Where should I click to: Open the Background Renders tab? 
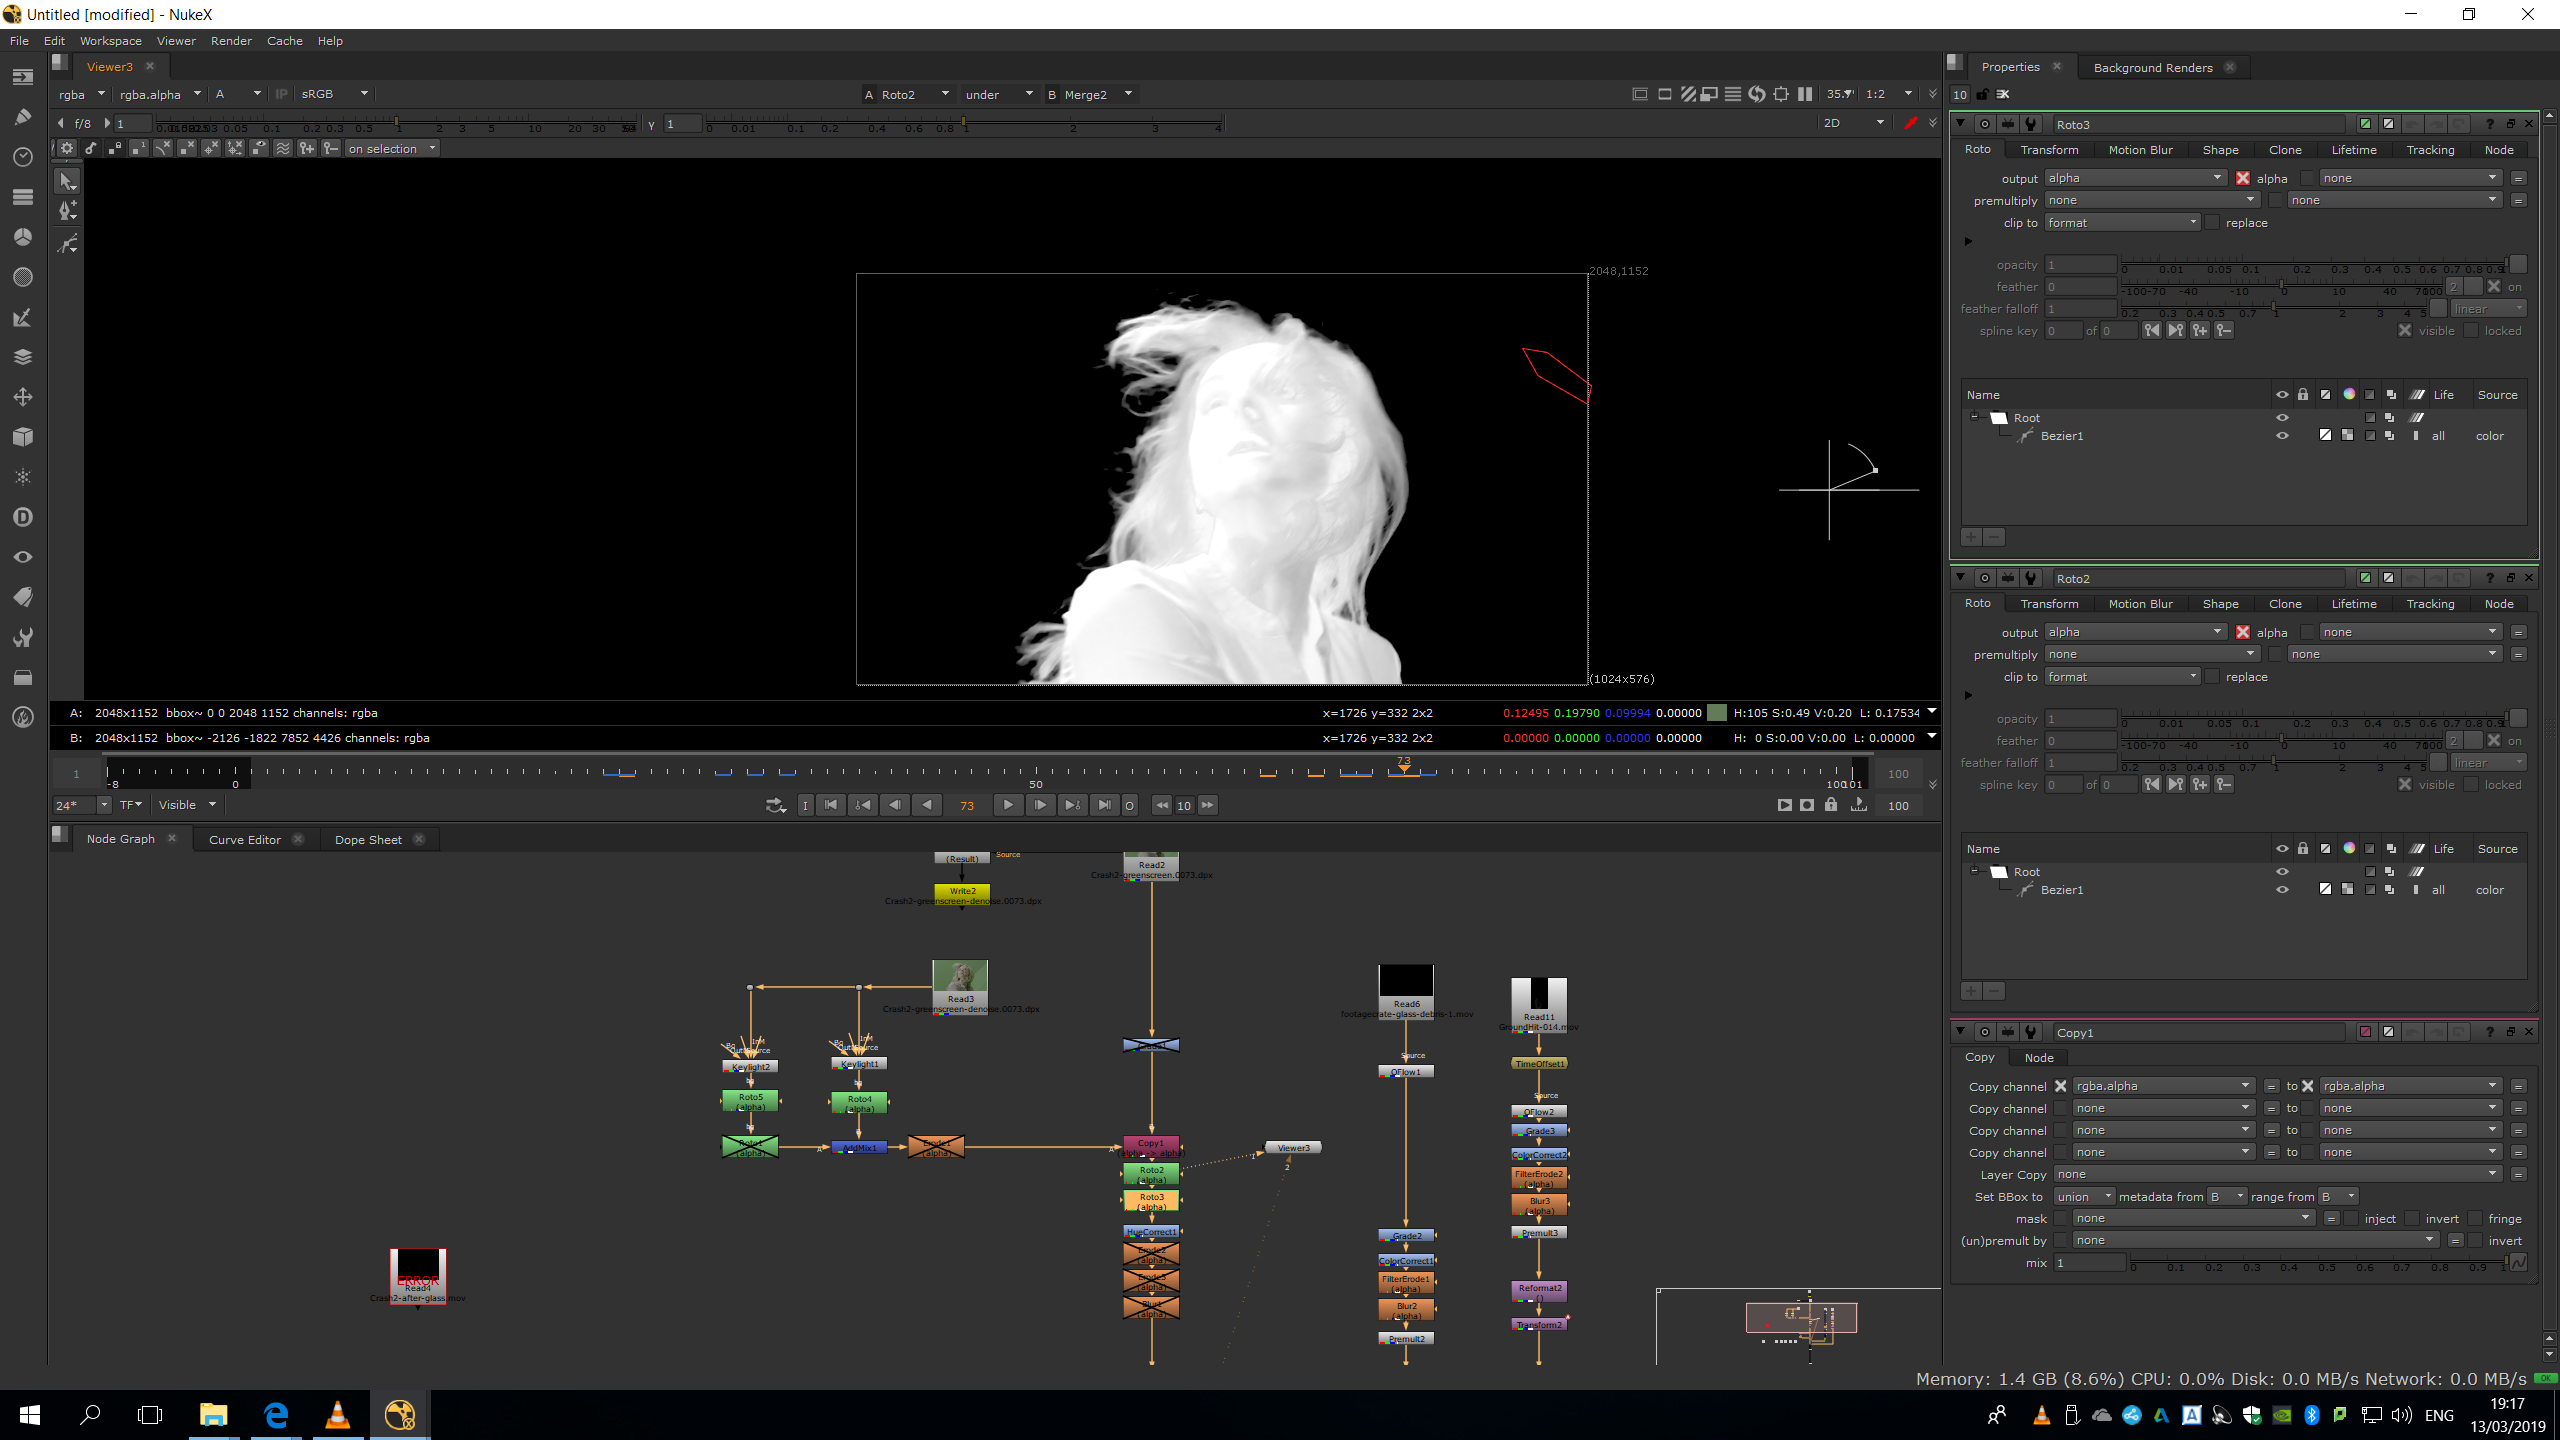2152,67
